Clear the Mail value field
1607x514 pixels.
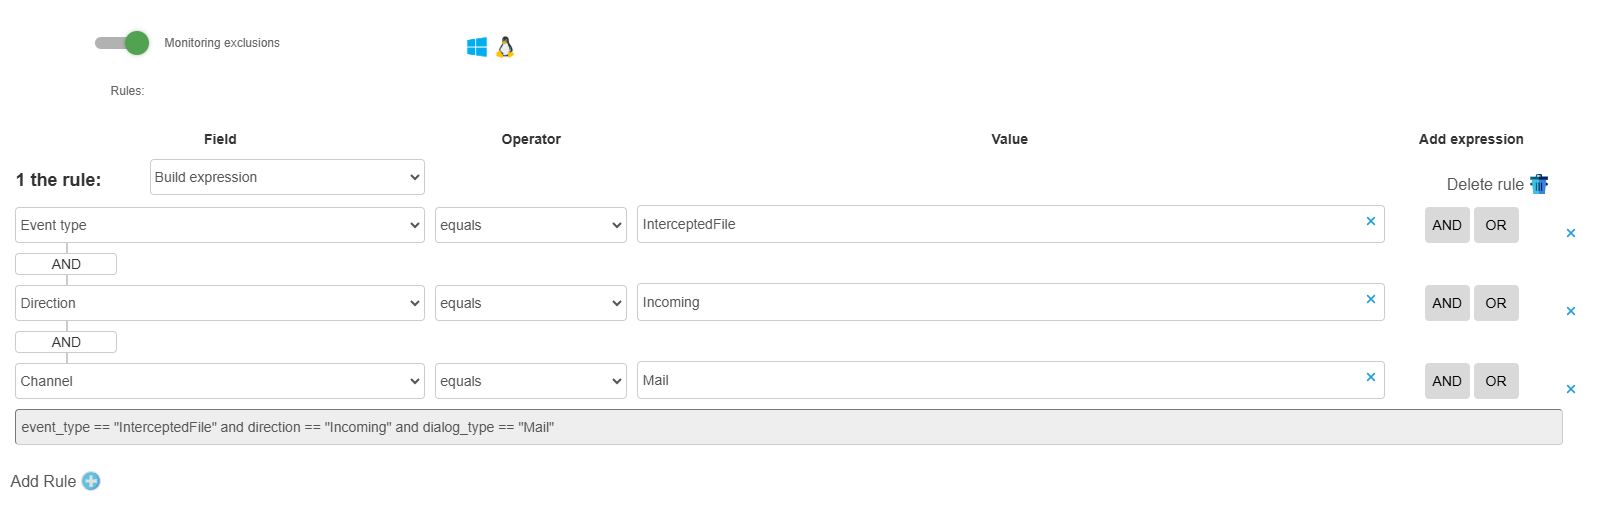point(1371,377)
